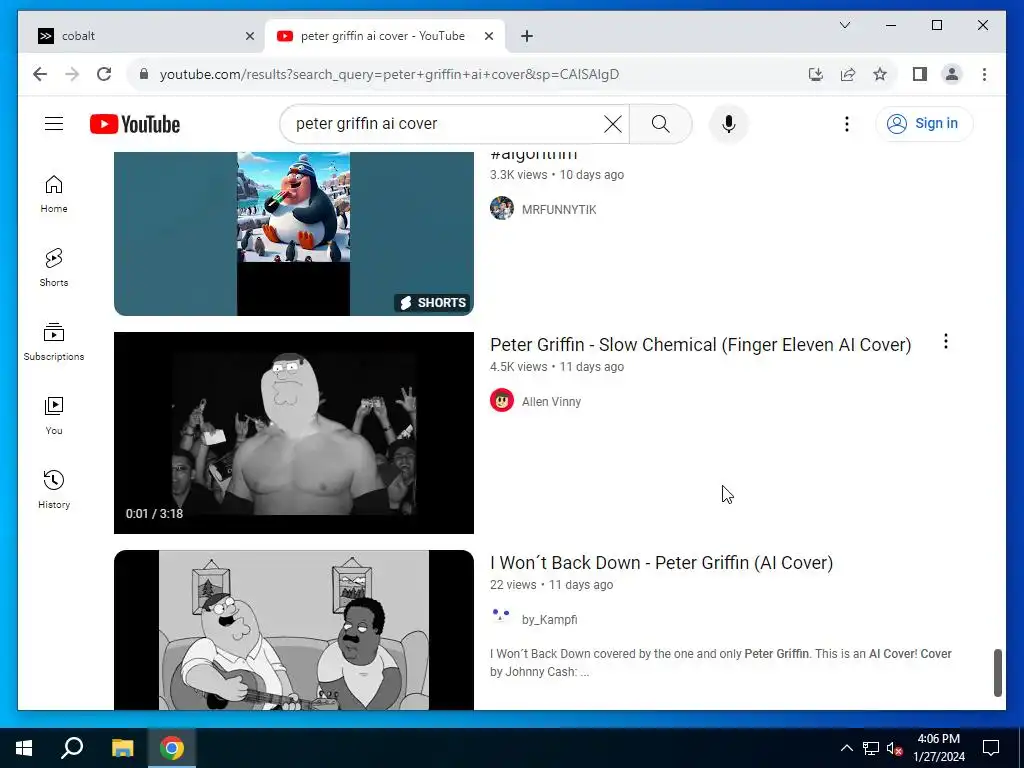
Task: Open the MRFUNNYTIK channel name link
Action: (x=559, y=210)
